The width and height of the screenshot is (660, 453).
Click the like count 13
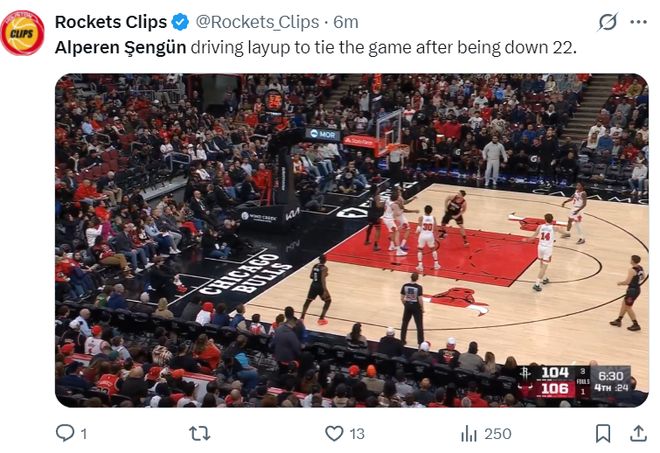[357, 433]
